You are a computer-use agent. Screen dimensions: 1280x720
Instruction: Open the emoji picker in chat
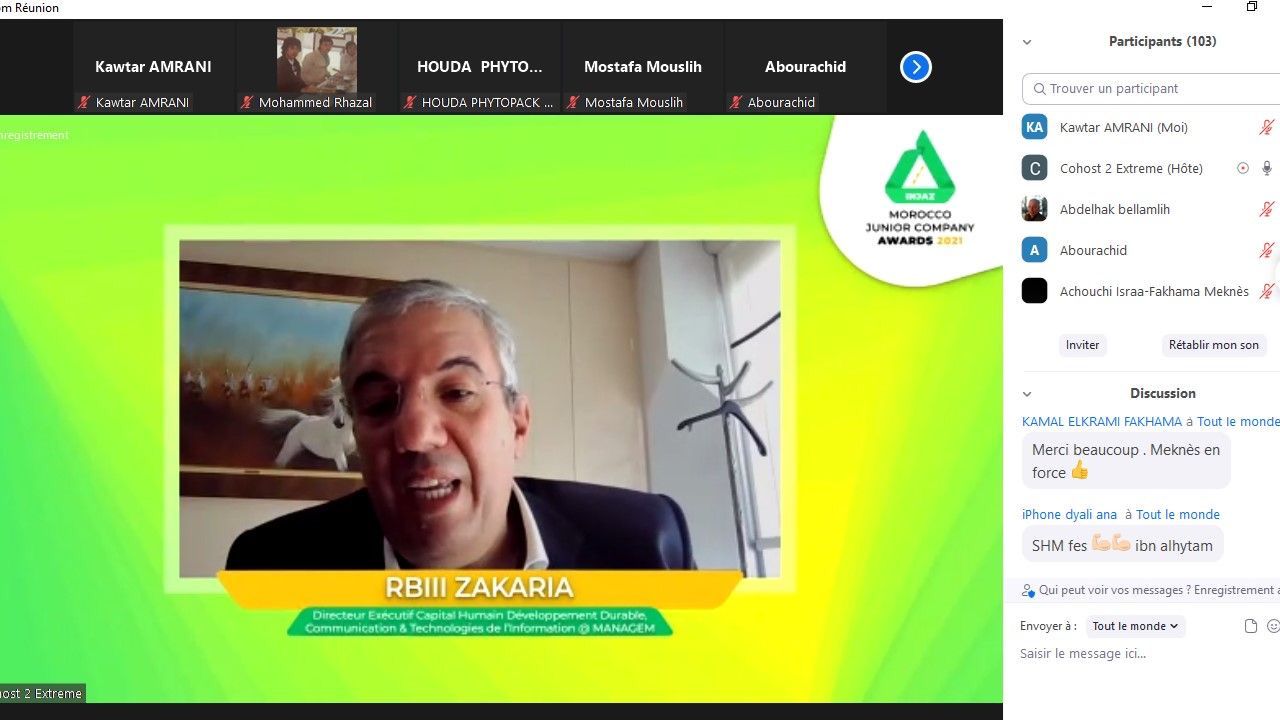(1273, 626)
